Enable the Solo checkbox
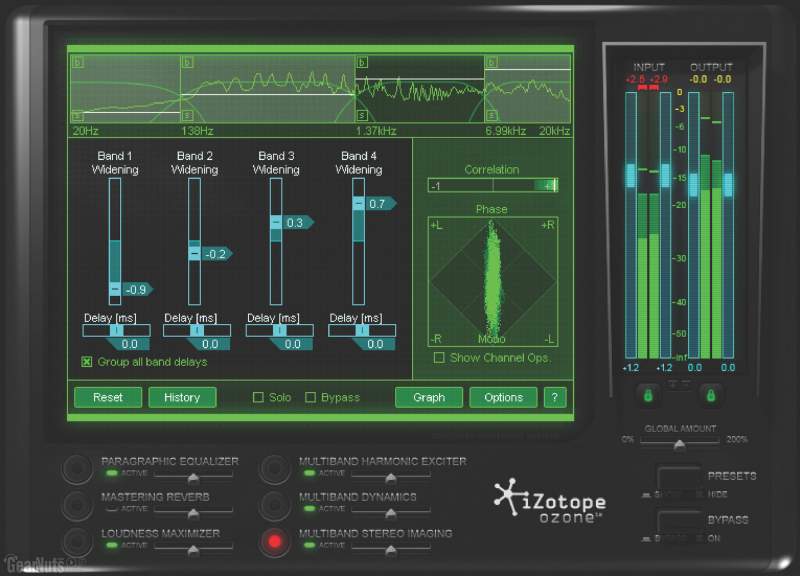Image resolution: width=800 pixels, height=576 pixels. point(258,397)
